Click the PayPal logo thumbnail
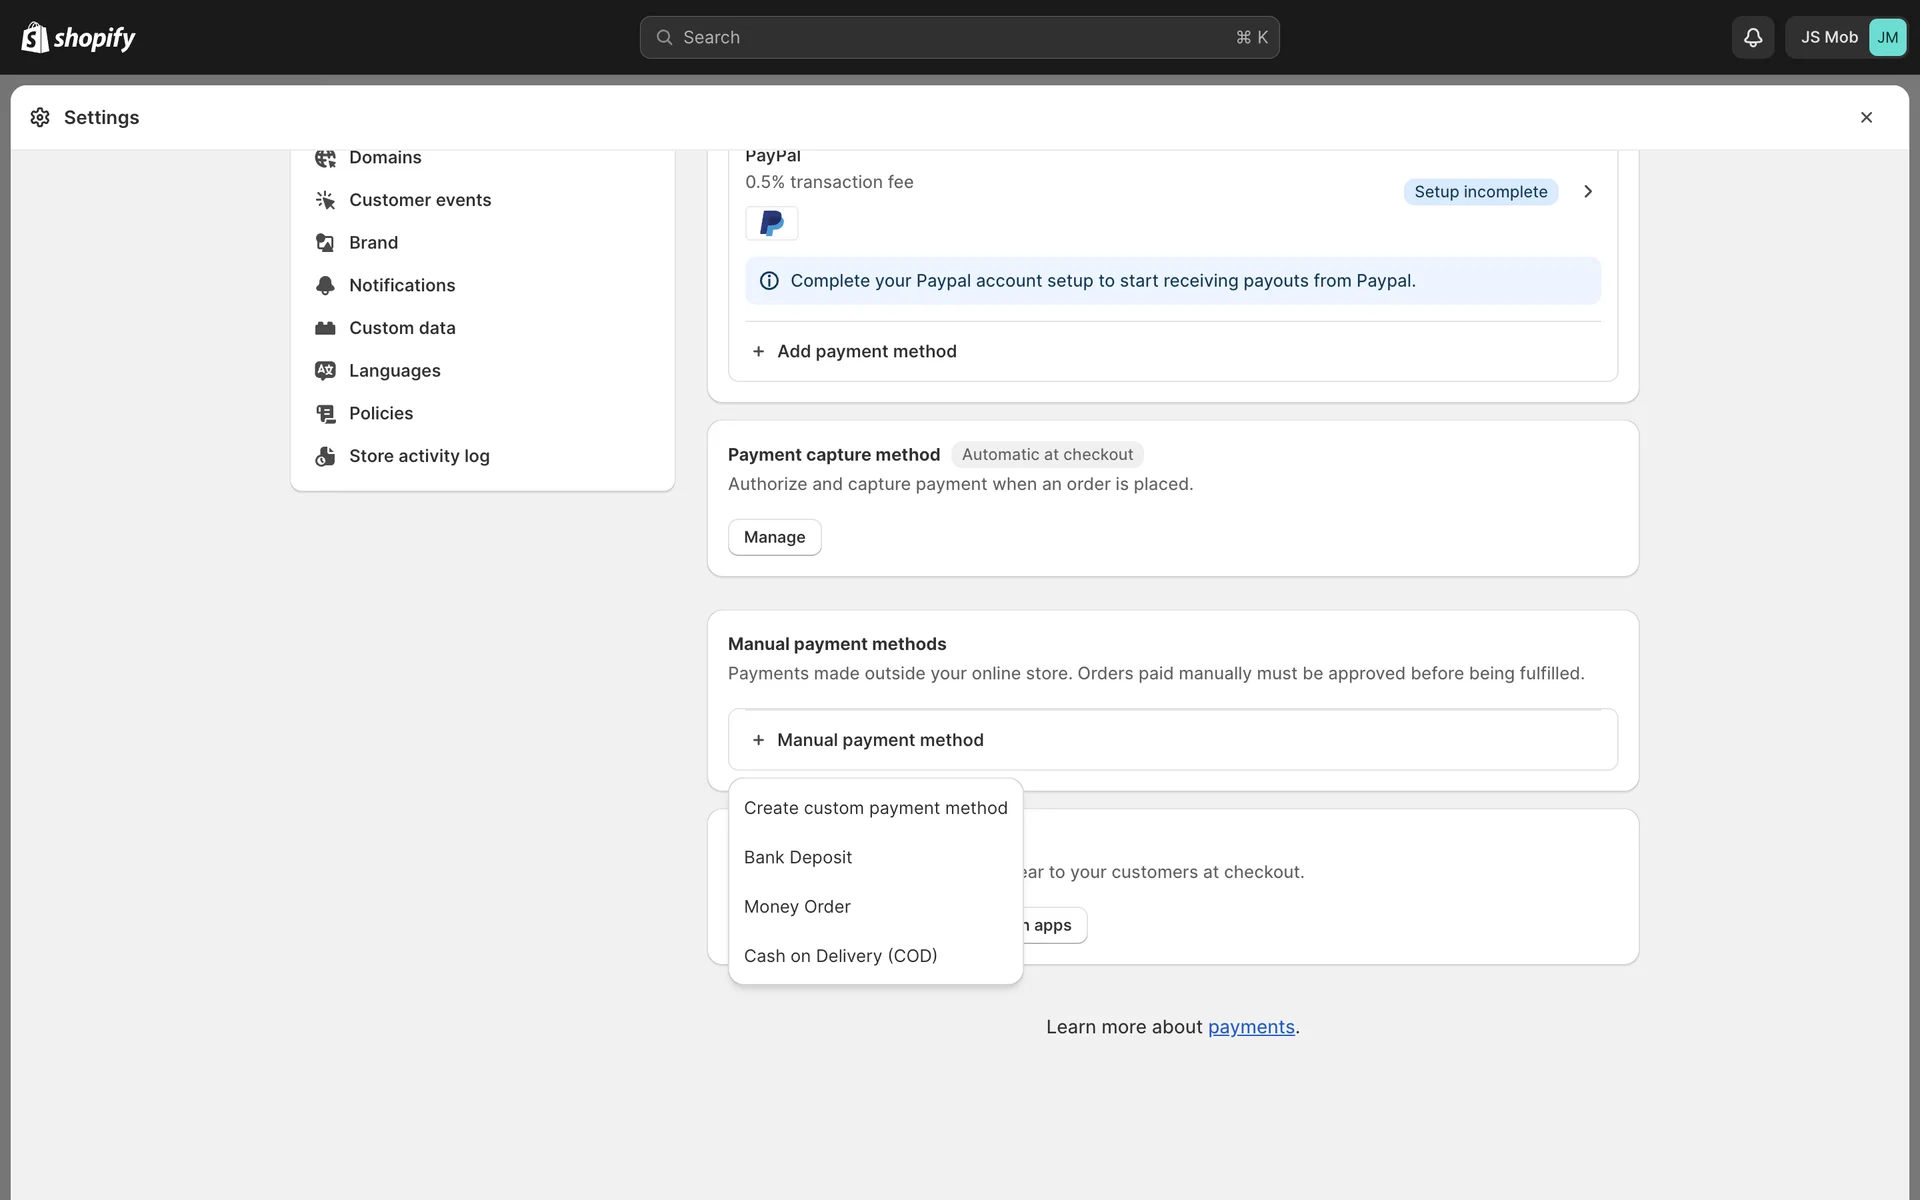This screenshot has width=1920, height=1200. click(x=771, y=223)
